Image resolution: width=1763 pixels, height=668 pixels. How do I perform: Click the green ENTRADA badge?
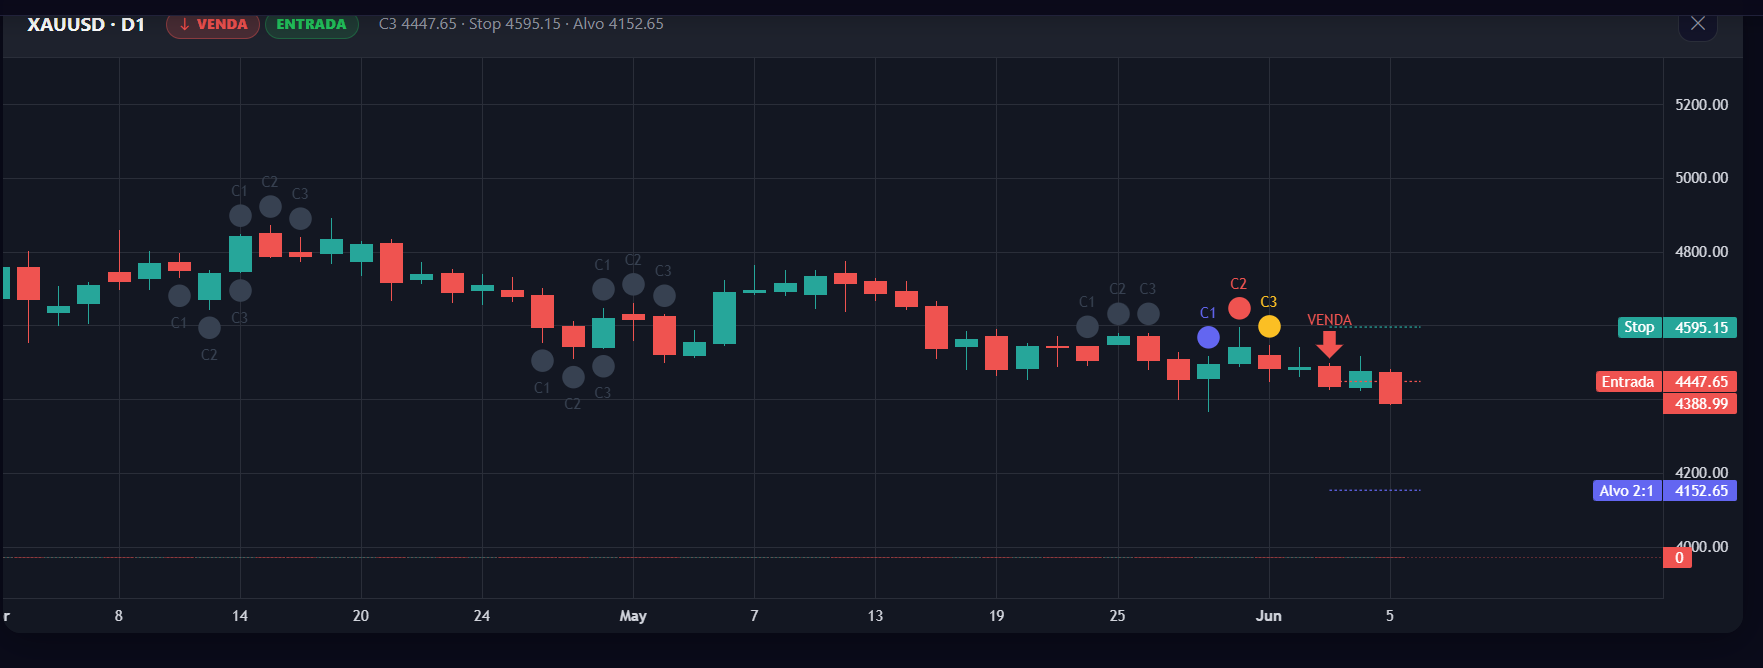(311, 24)
